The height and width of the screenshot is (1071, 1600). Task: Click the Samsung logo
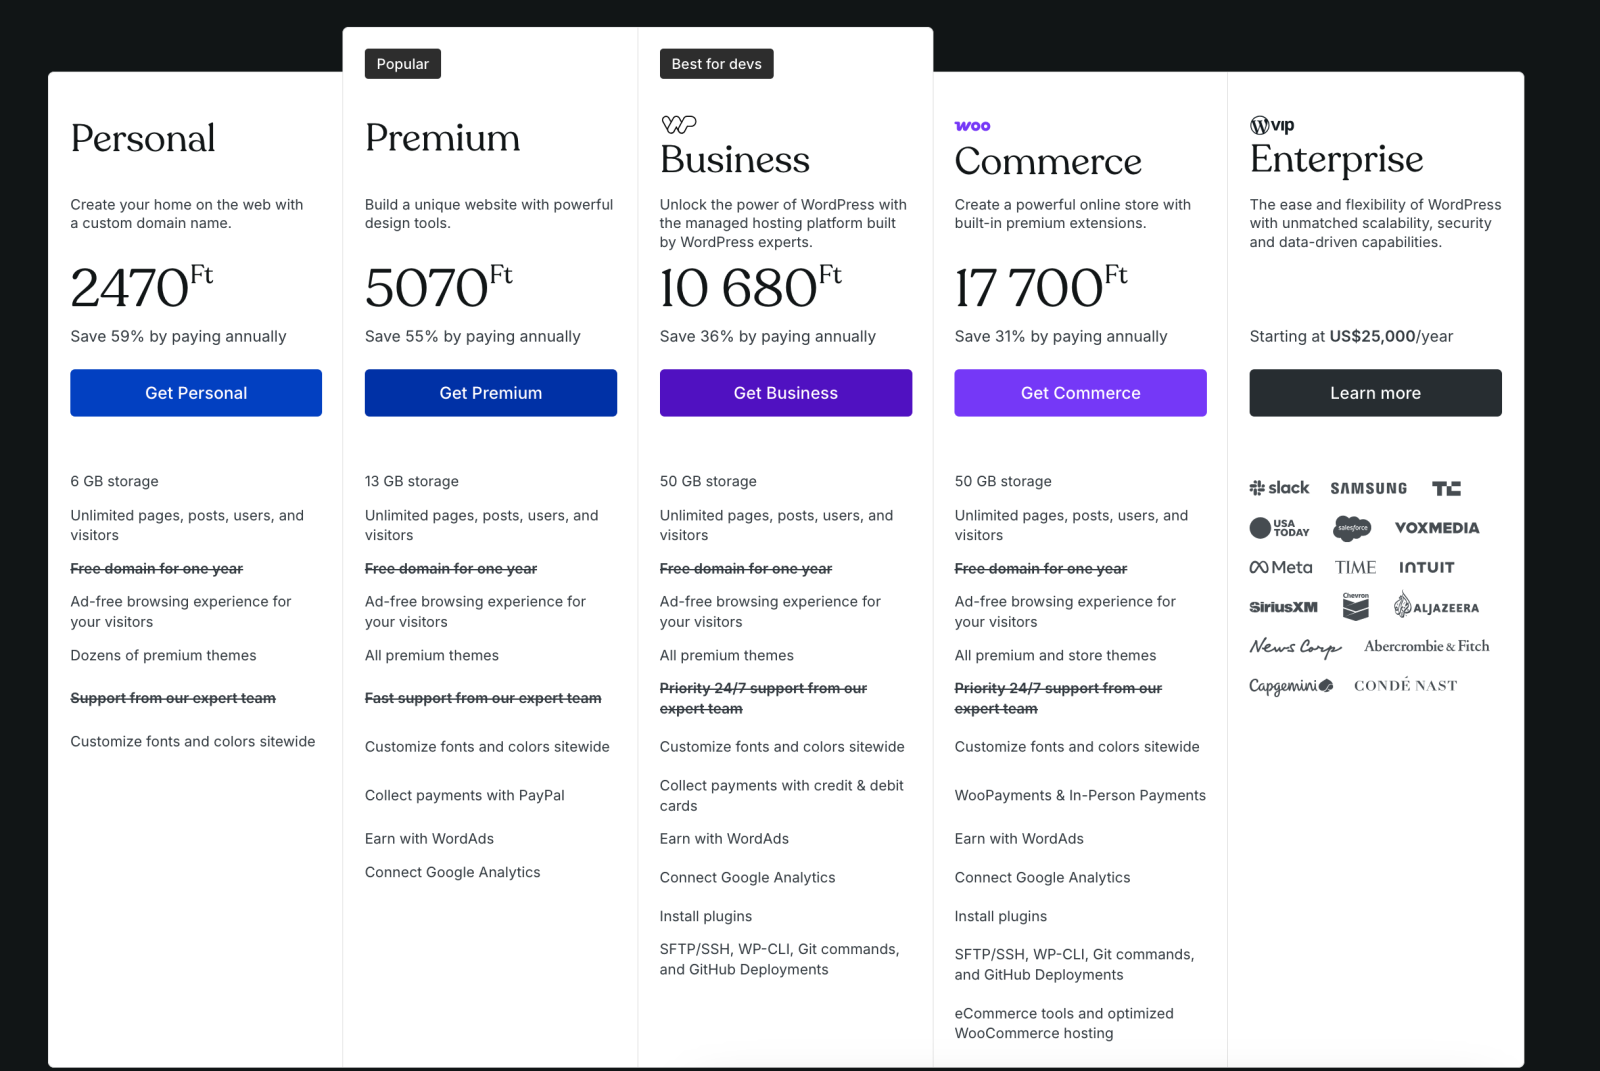point(1368,488)
